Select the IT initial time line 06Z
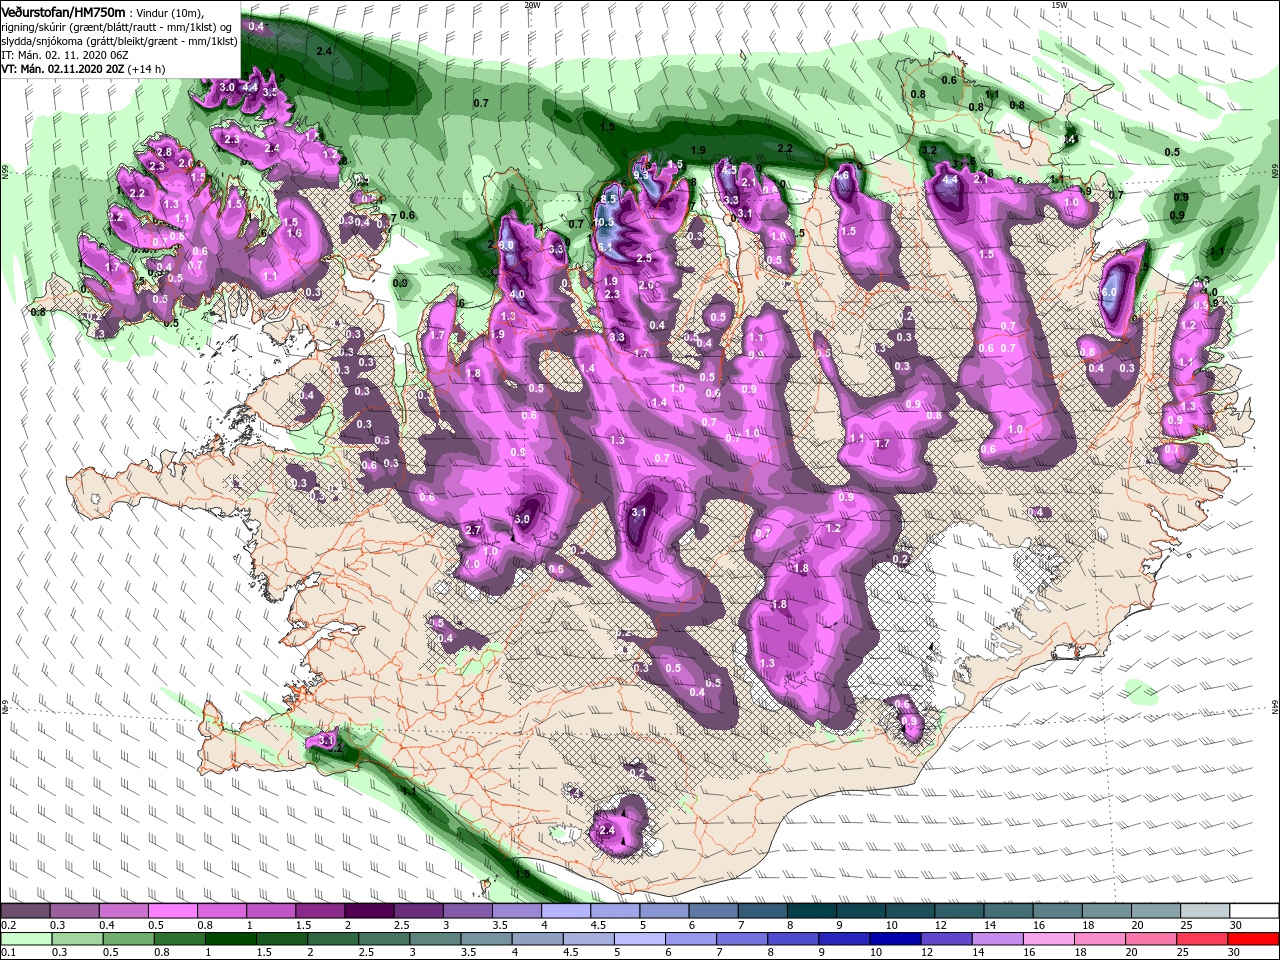 (67, 55)
